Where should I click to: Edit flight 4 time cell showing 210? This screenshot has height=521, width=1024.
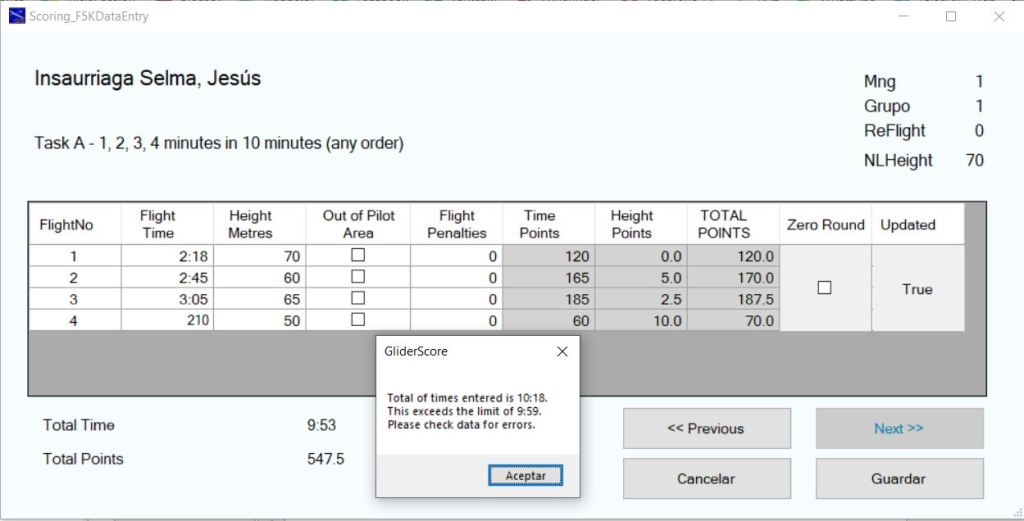click(167, 321)
